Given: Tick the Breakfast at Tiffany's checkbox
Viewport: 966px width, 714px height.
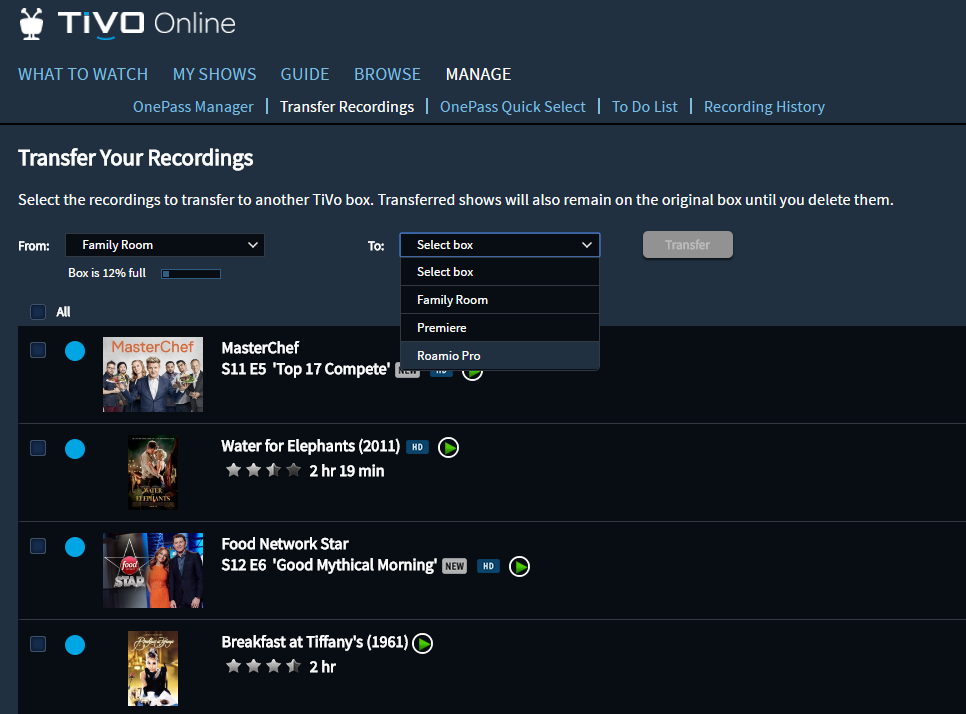Looking at the screenshot, I should (38, 644).
